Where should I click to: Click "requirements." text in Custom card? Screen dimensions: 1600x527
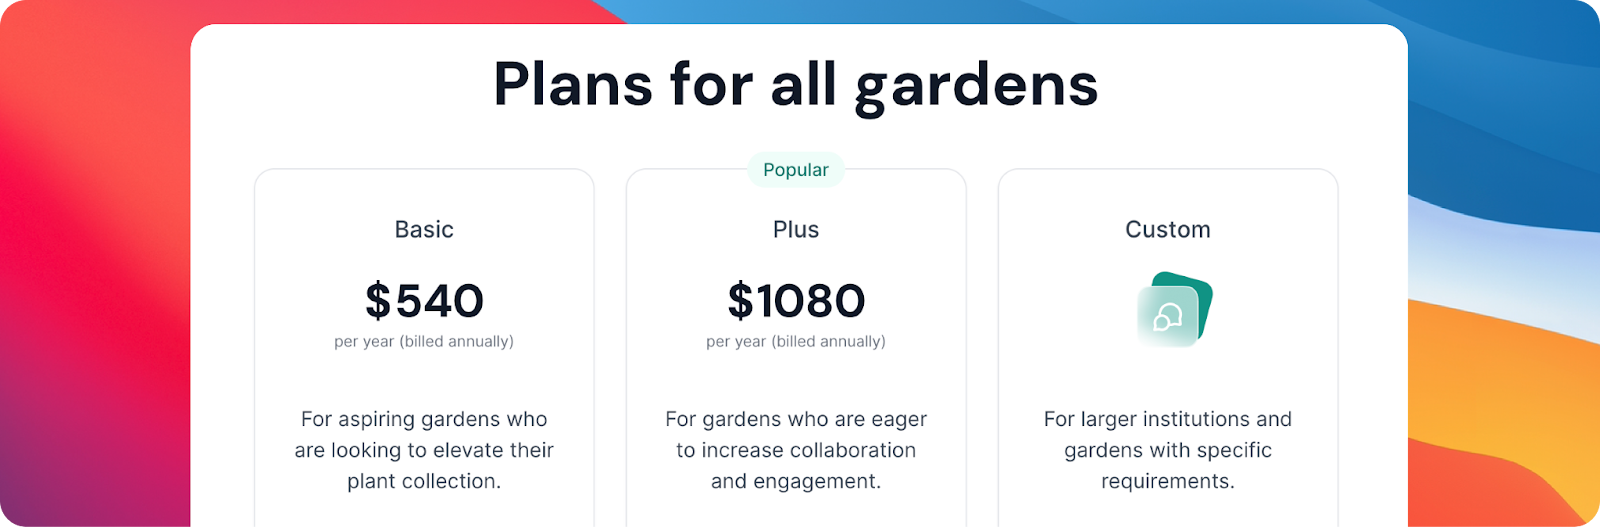(1168, 481)
